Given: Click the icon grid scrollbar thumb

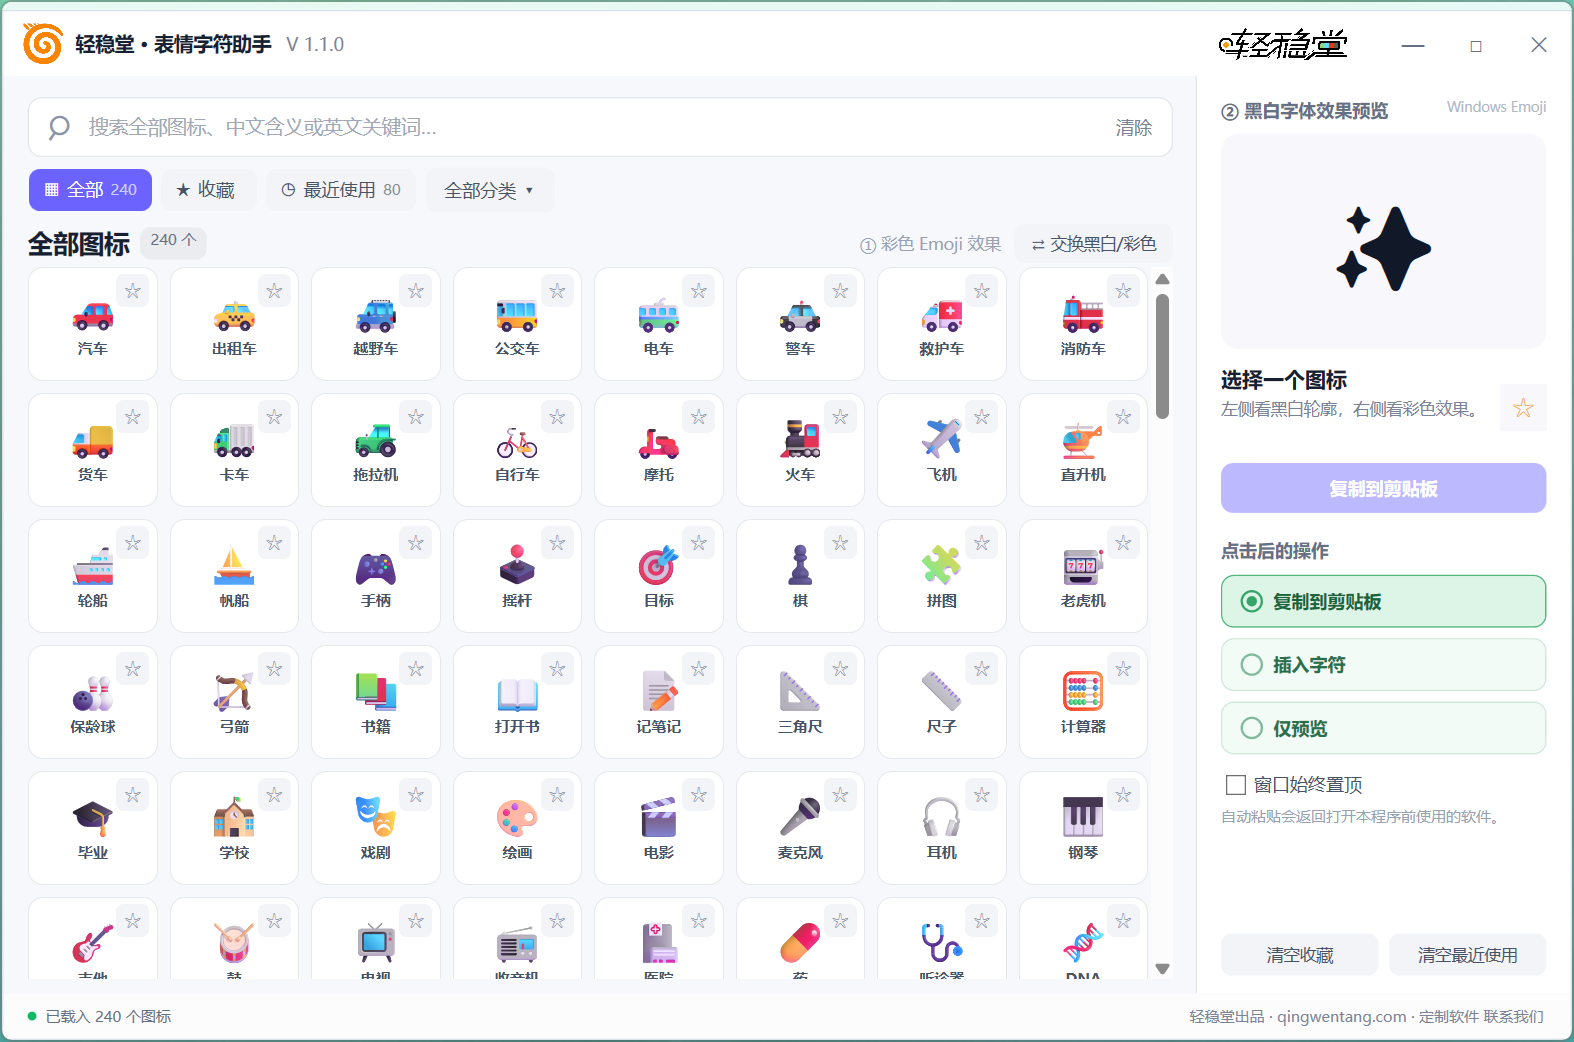Looking at the screenshot, I should [x=1162, y=356].
